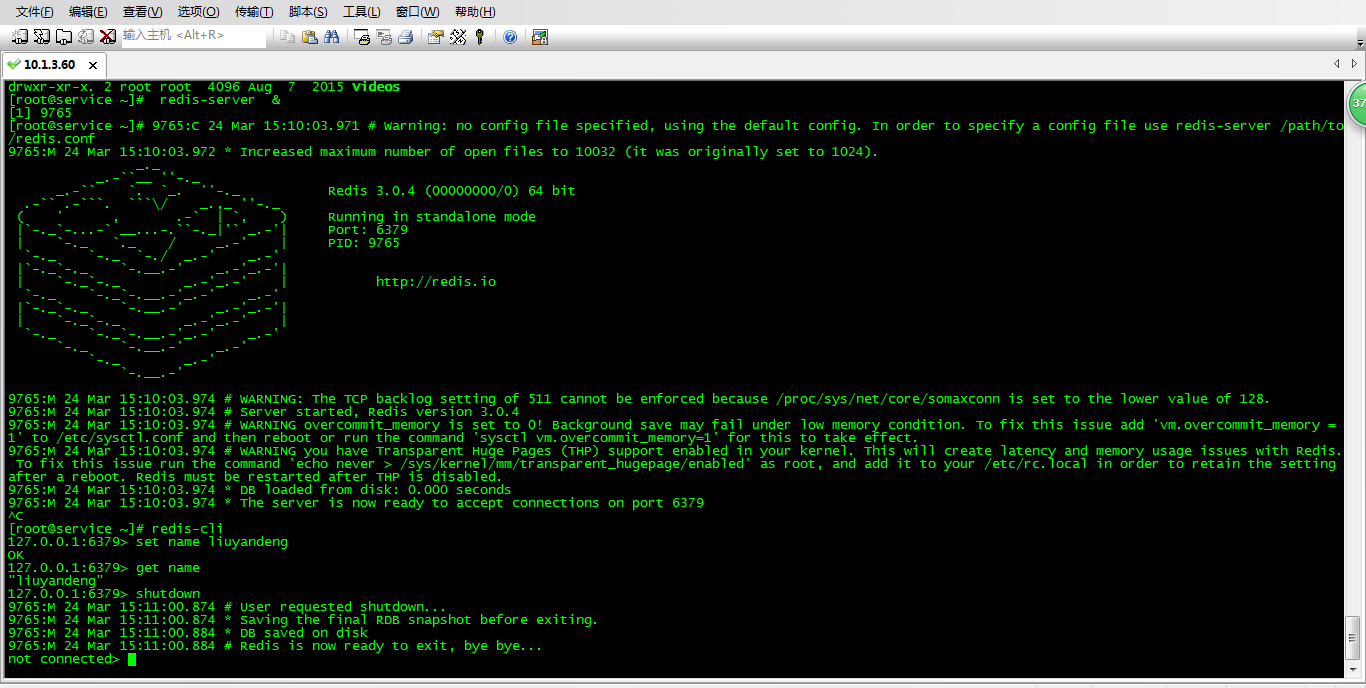Click the Print Selection icon
The width and height of the screenshot is (1366, 688).
coord(384,37)
